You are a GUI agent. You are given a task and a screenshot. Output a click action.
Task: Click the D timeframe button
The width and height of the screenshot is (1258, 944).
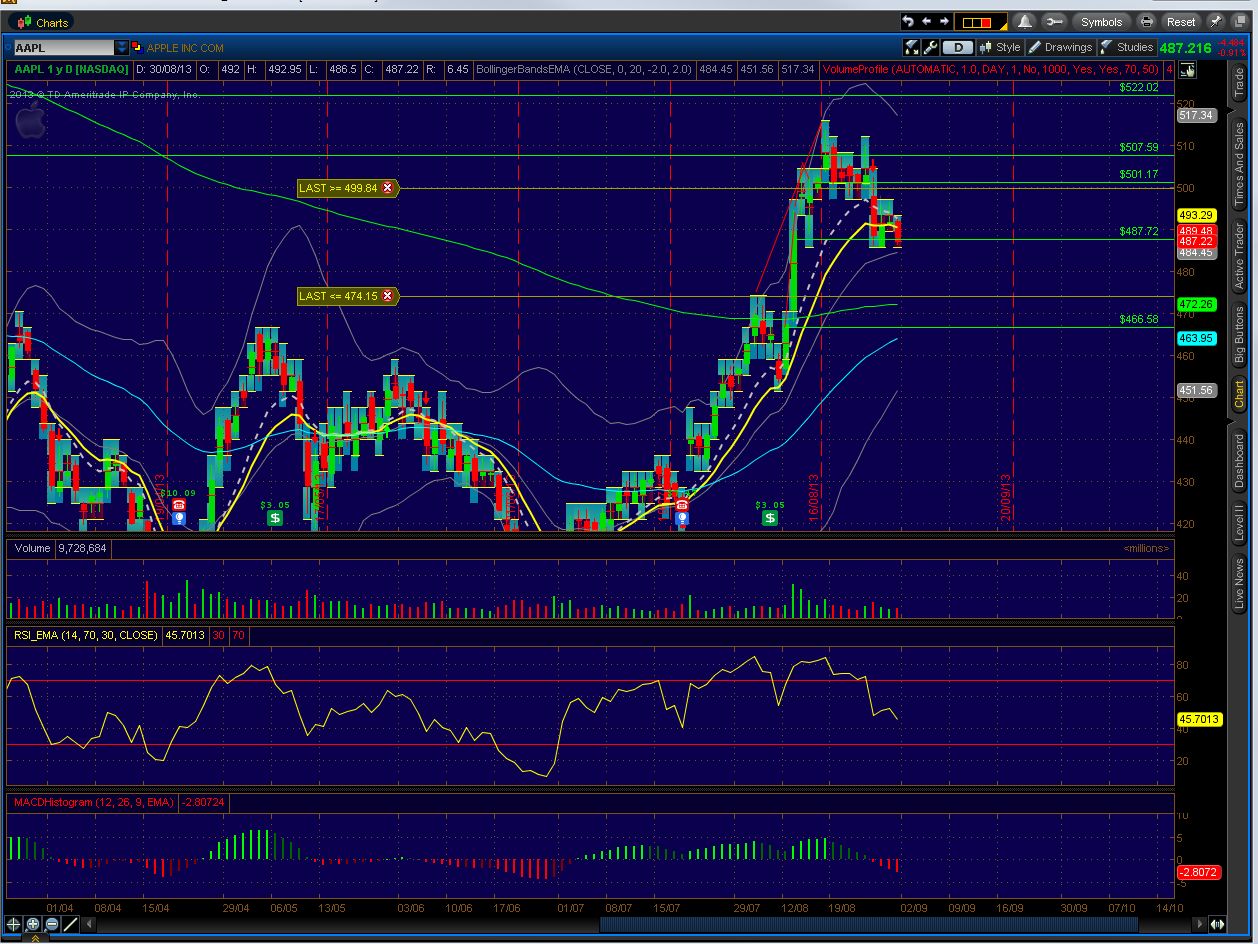pos(958,47)
